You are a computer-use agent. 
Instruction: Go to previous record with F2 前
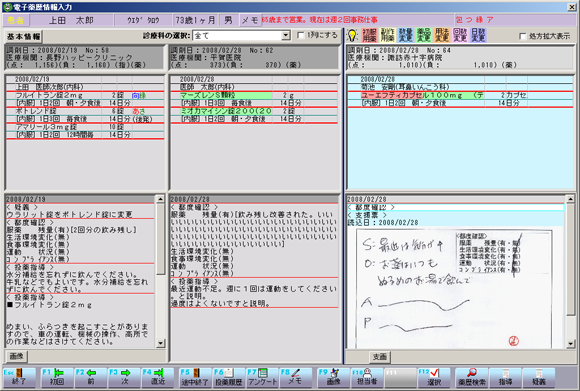91,377
